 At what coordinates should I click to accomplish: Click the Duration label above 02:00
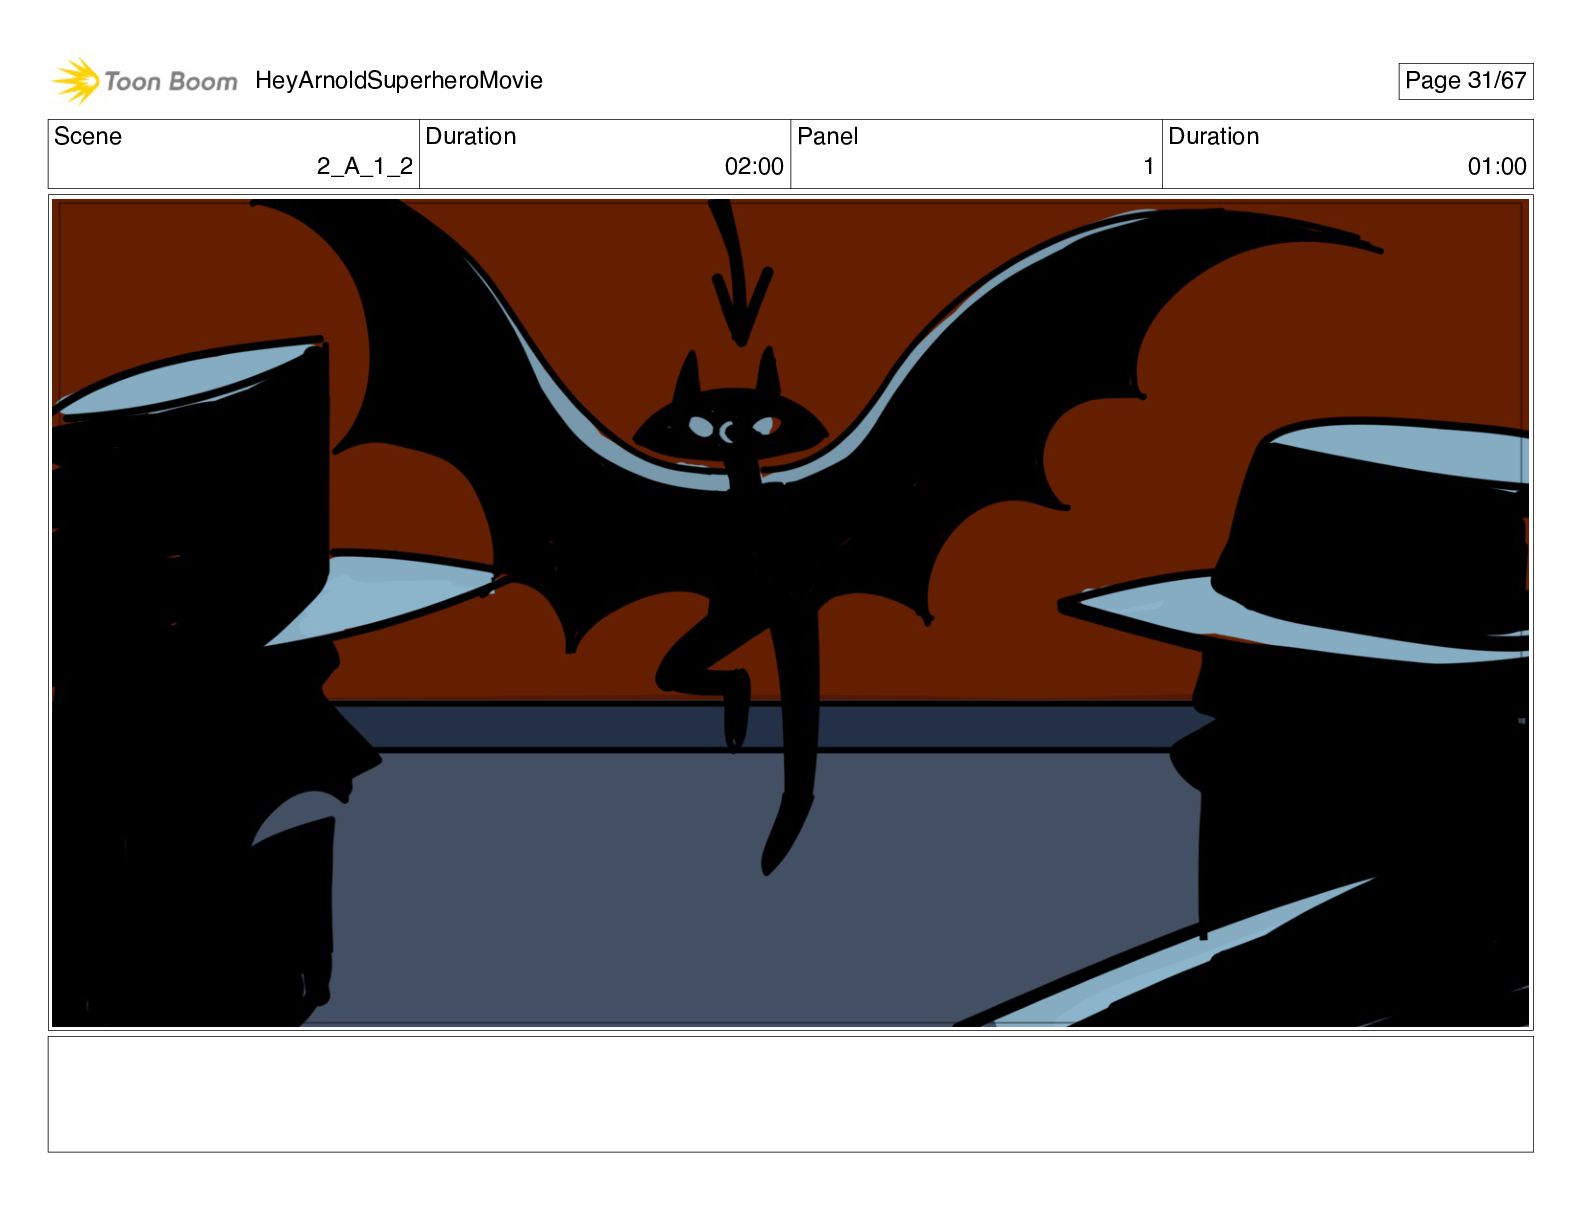tap(471, 136)
